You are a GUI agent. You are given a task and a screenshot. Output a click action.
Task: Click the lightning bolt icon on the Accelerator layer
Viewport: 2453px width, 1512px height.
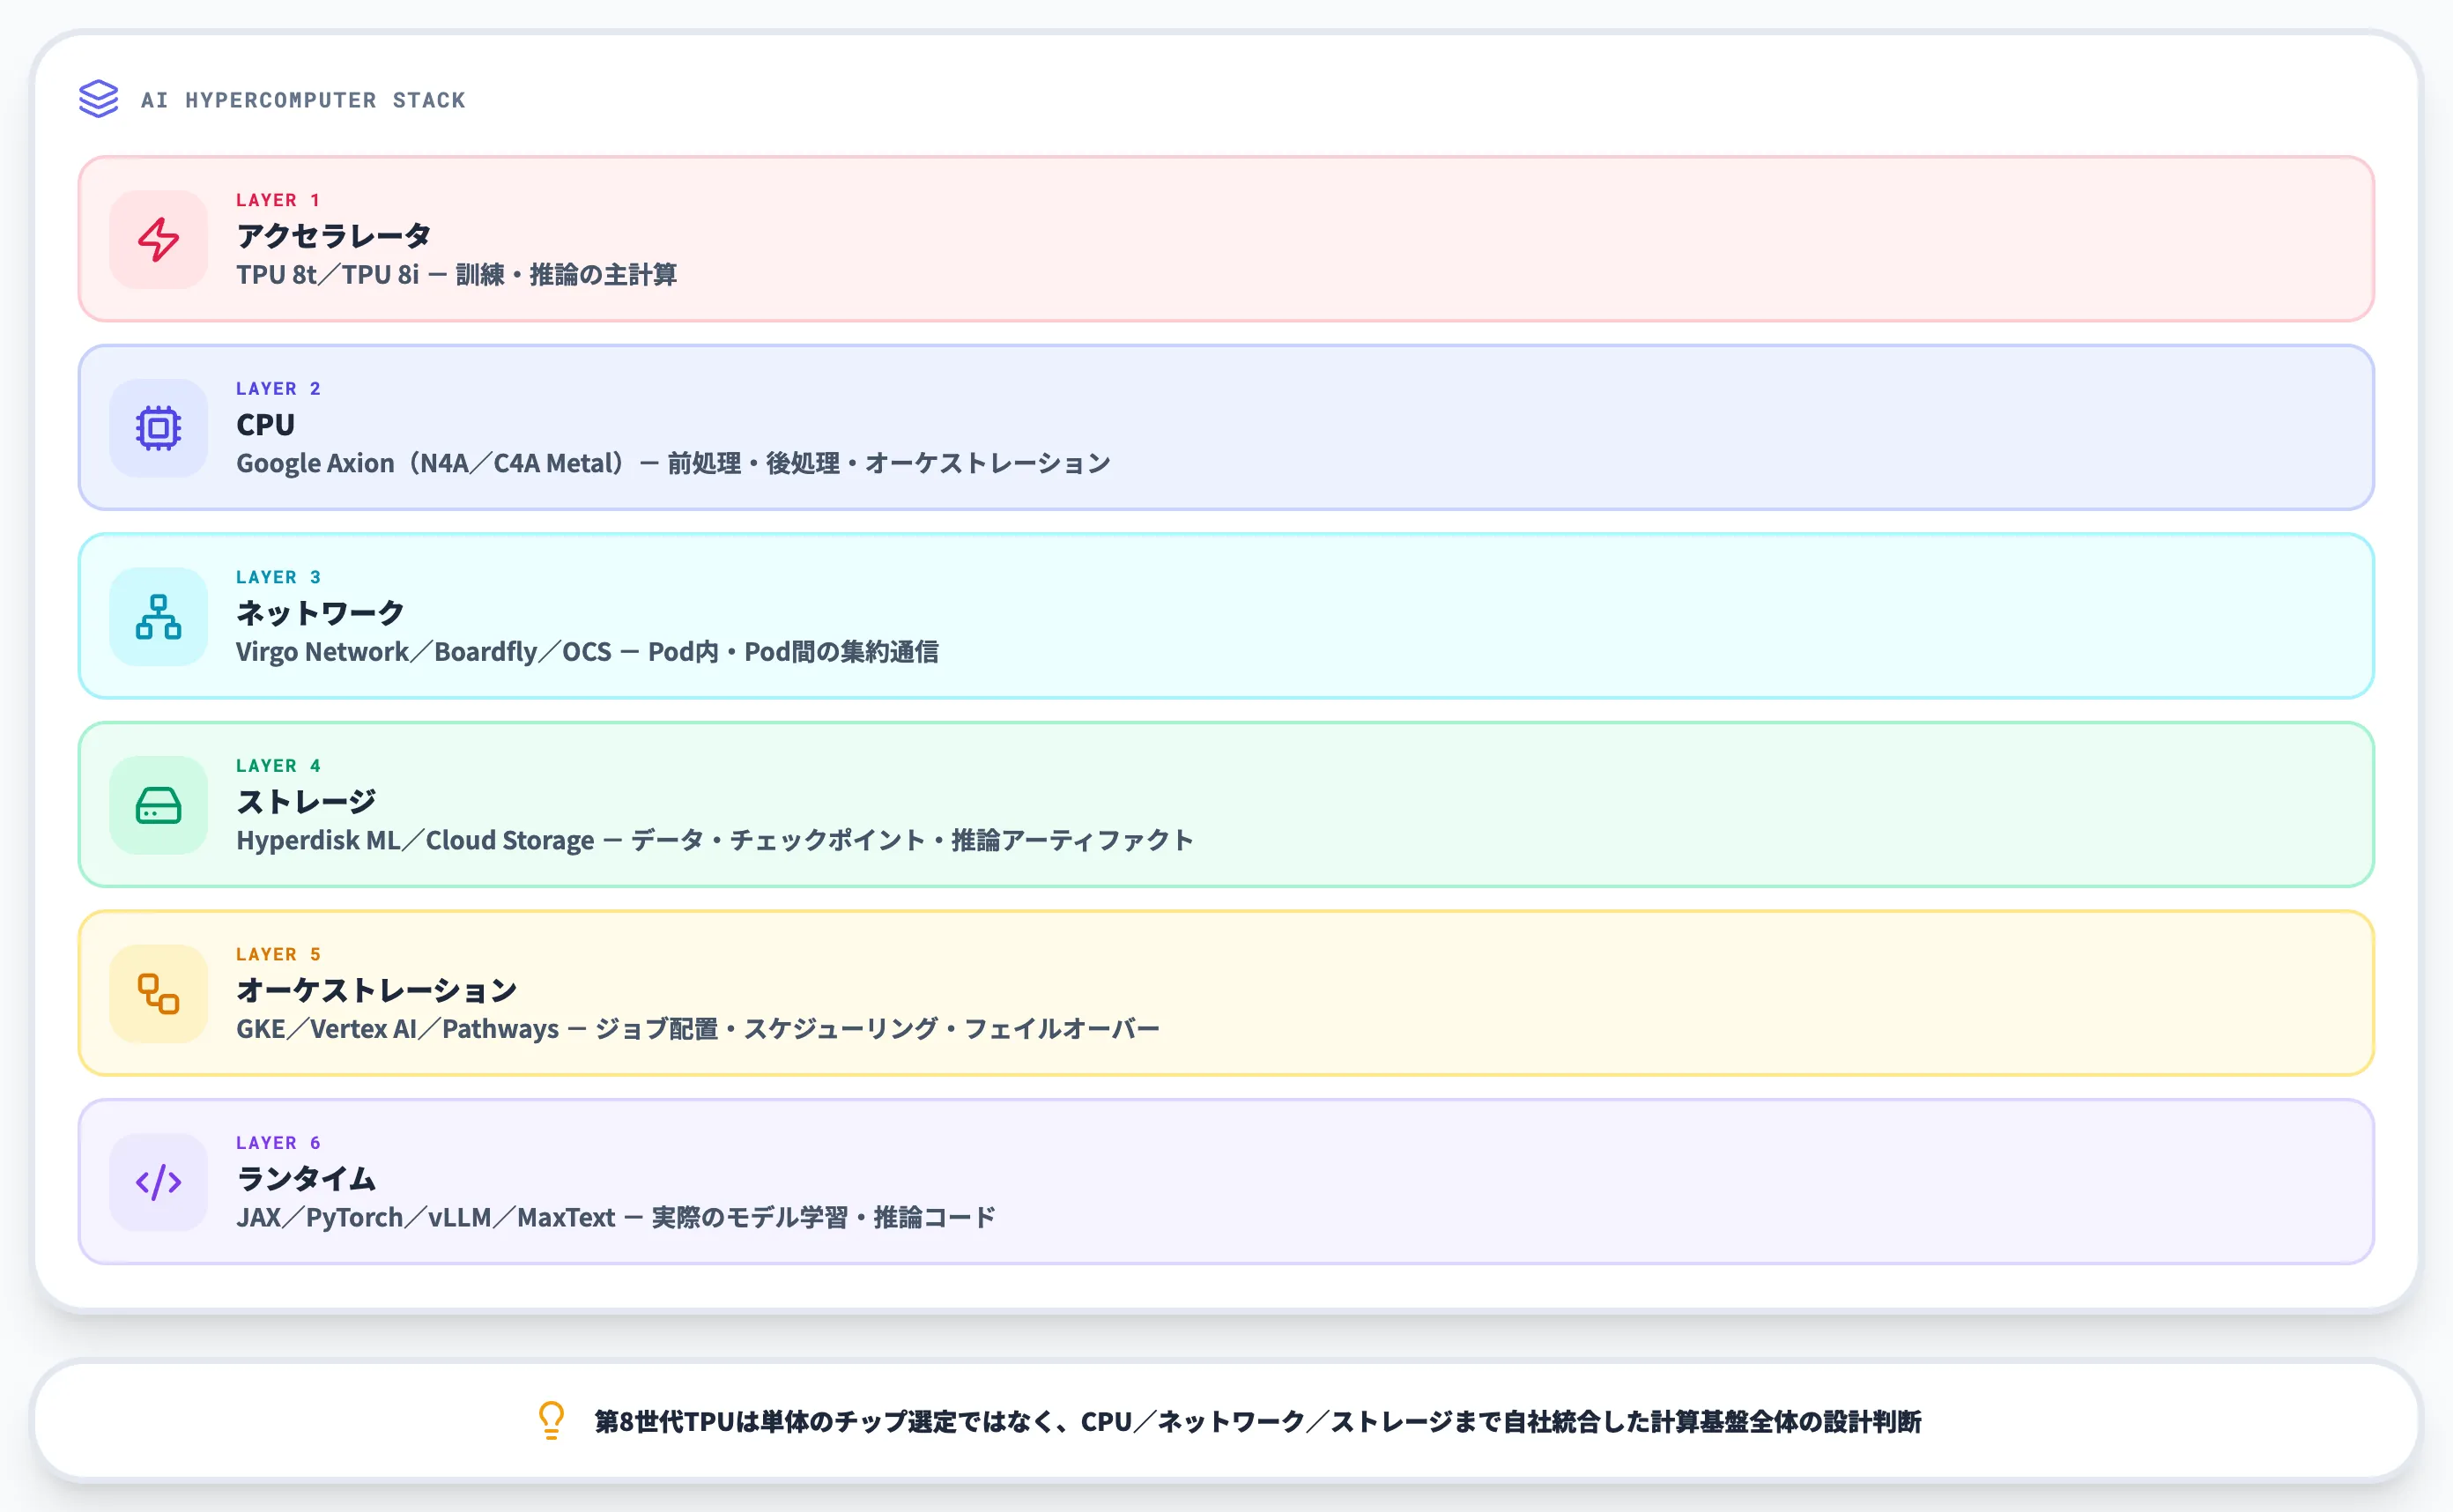157,239
